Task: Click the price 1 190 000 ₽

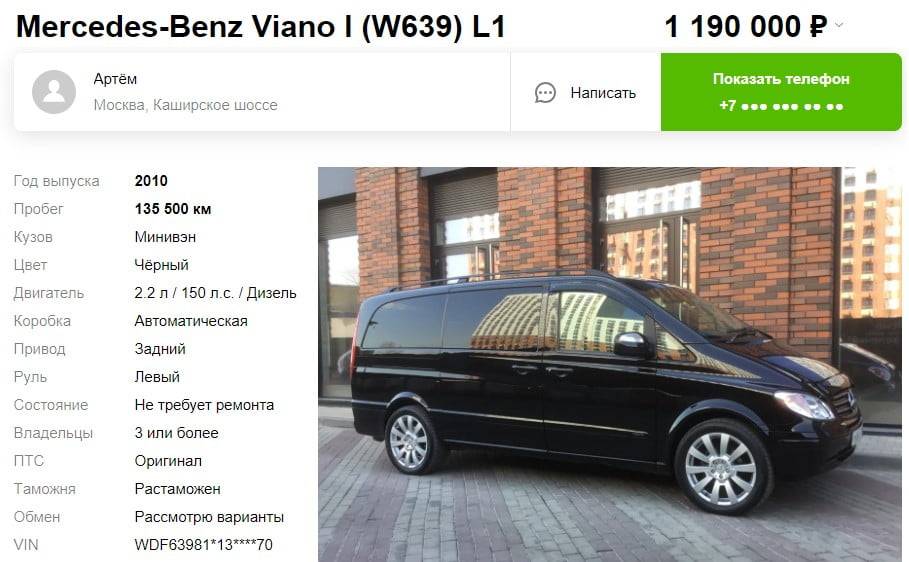Action: [746, 27]
